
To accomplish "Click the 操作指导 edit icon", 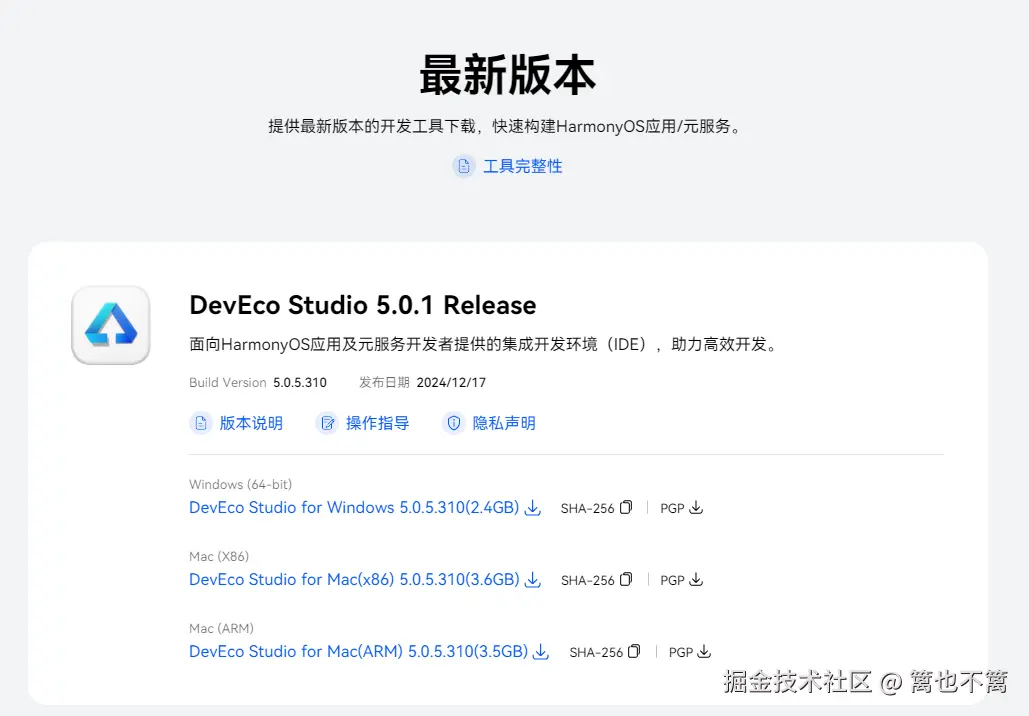I will [x=327, y=423].
